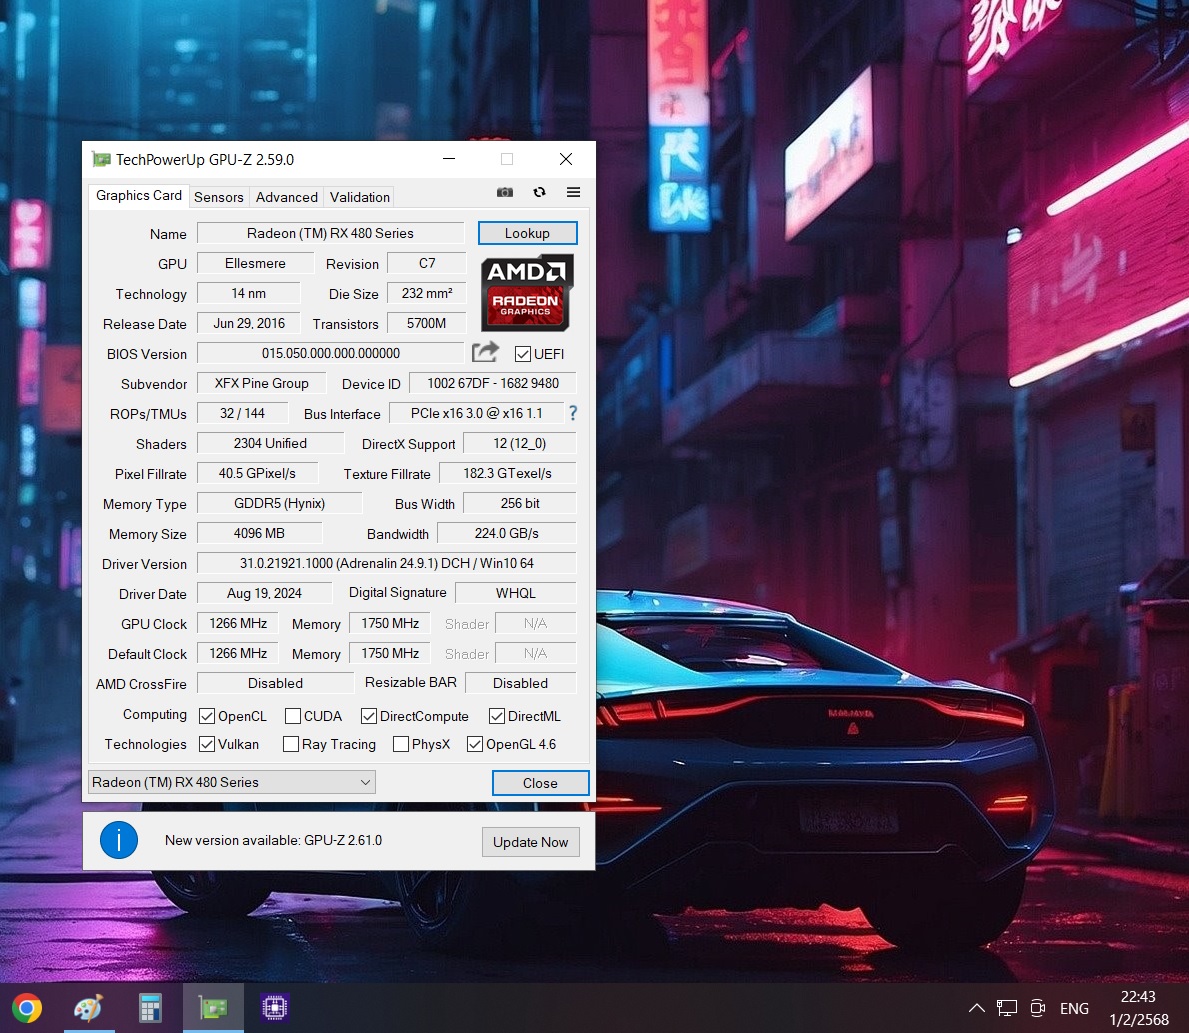Click the BIOS export share icon
The image size is (1189, 1033).
(485, 352)
